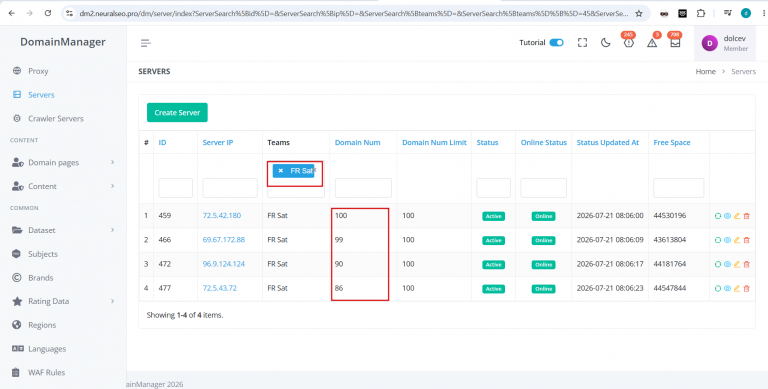Sort by Status Updated At column
The image size is (768, 389).
click(x=607, y=143)
